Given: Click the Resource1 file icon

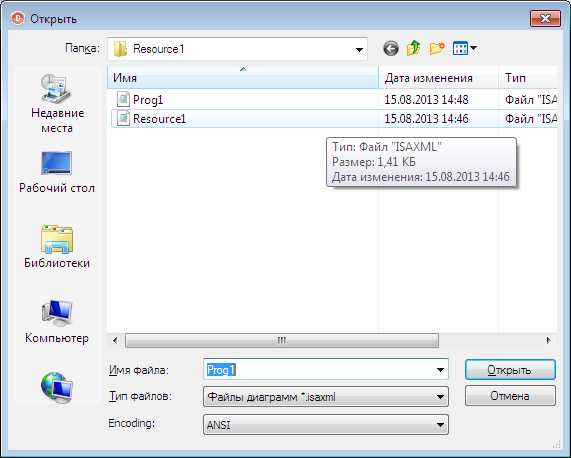Looking at the screenshot, I should [x=123, y=119].
